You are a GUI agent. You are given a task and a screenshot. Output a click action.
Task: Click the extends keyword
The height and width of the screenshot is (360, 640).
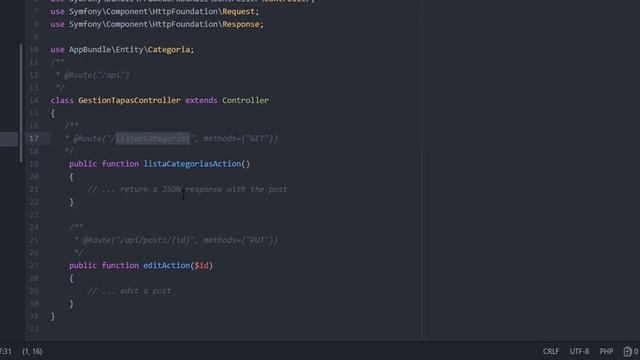pos(201,100)
